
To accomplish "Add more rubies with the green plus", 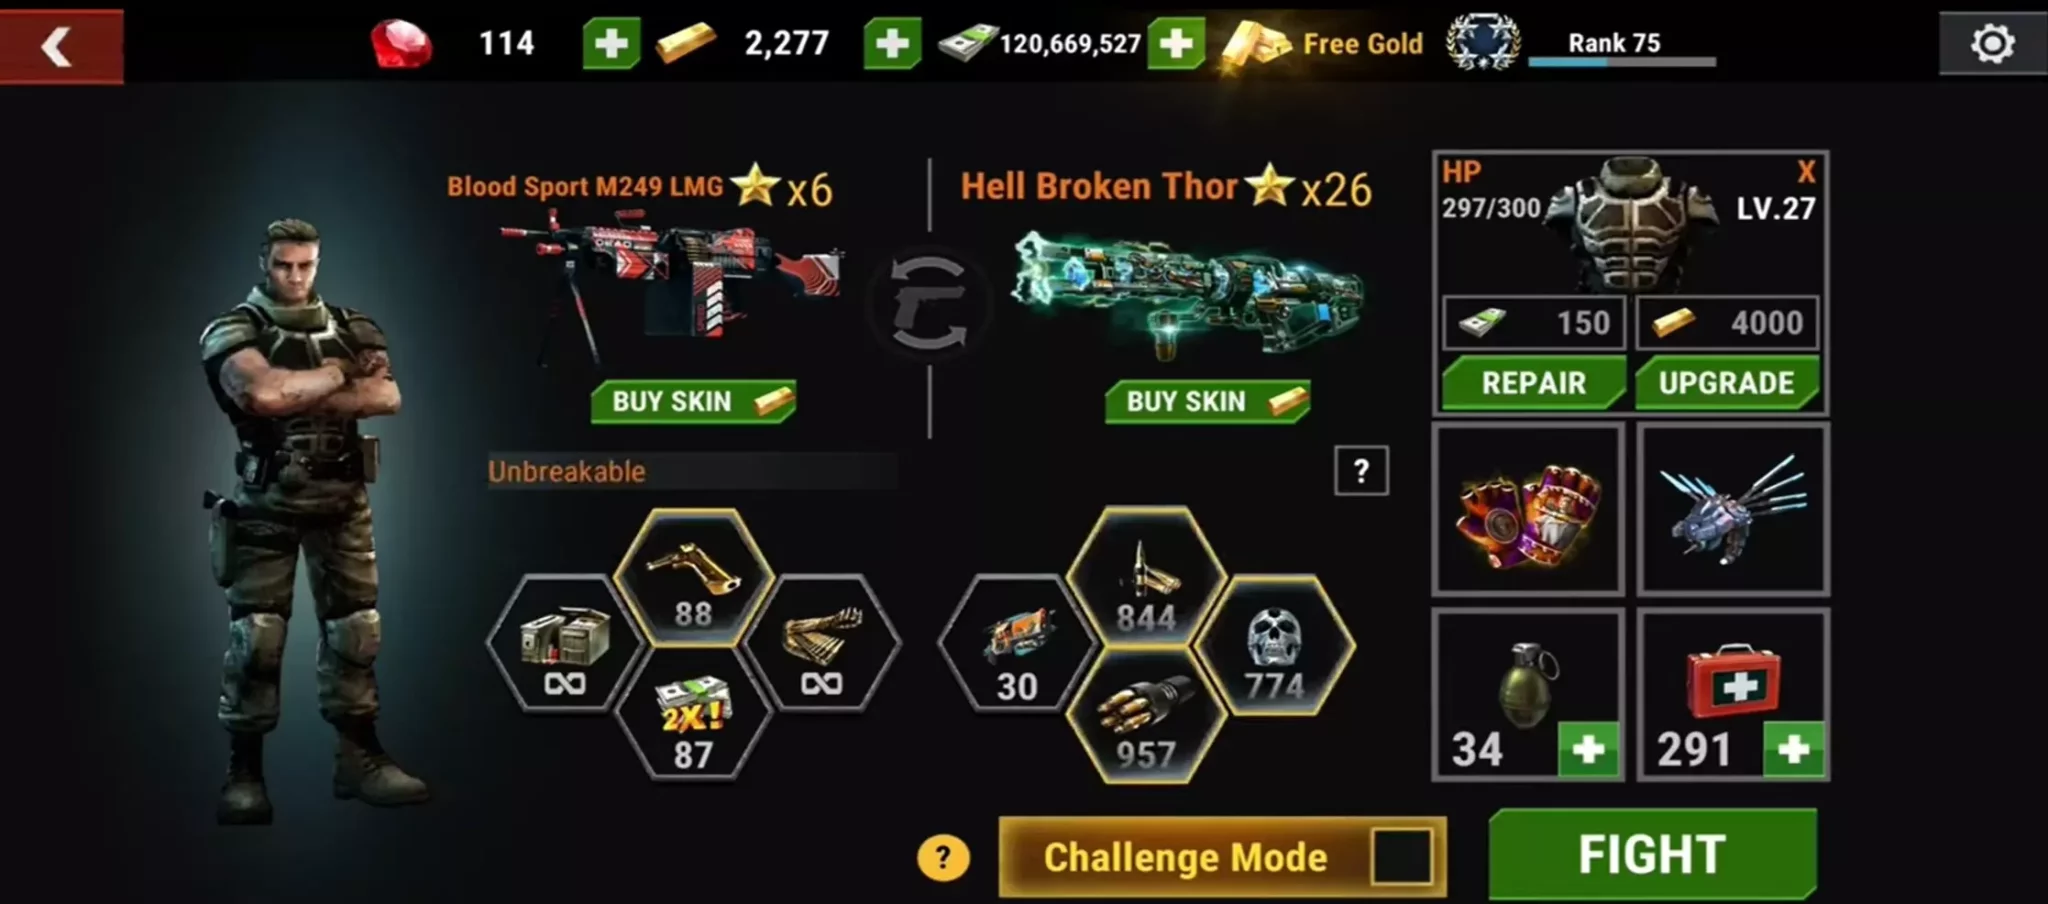I will pyautogui.click(x=611, y=44).
